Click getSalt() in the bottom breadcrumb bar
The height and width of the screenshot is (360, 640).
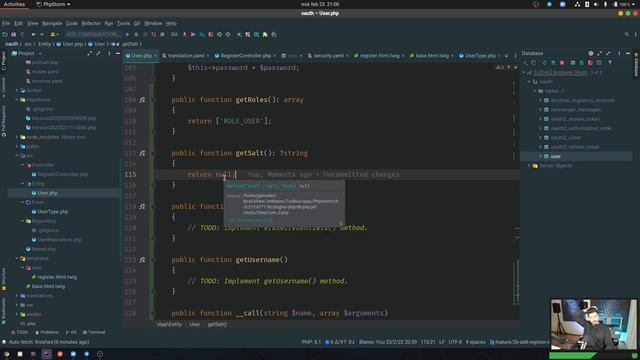(x=217, y=324)
